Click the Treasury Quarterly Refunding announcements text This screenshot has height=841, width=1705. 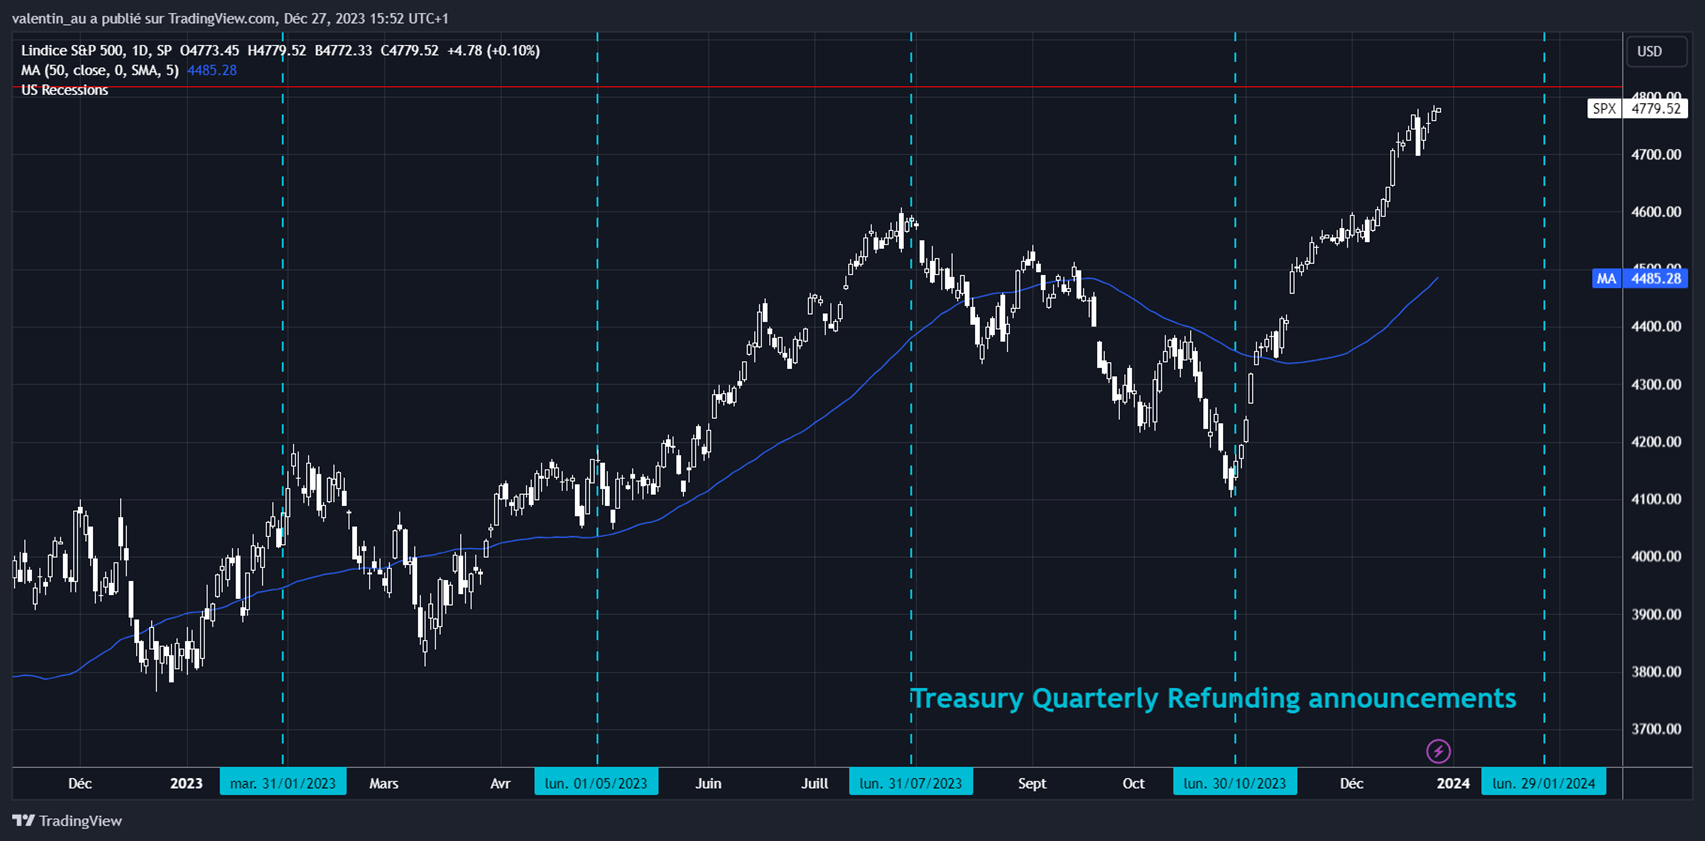click(x=1212, y=698)
